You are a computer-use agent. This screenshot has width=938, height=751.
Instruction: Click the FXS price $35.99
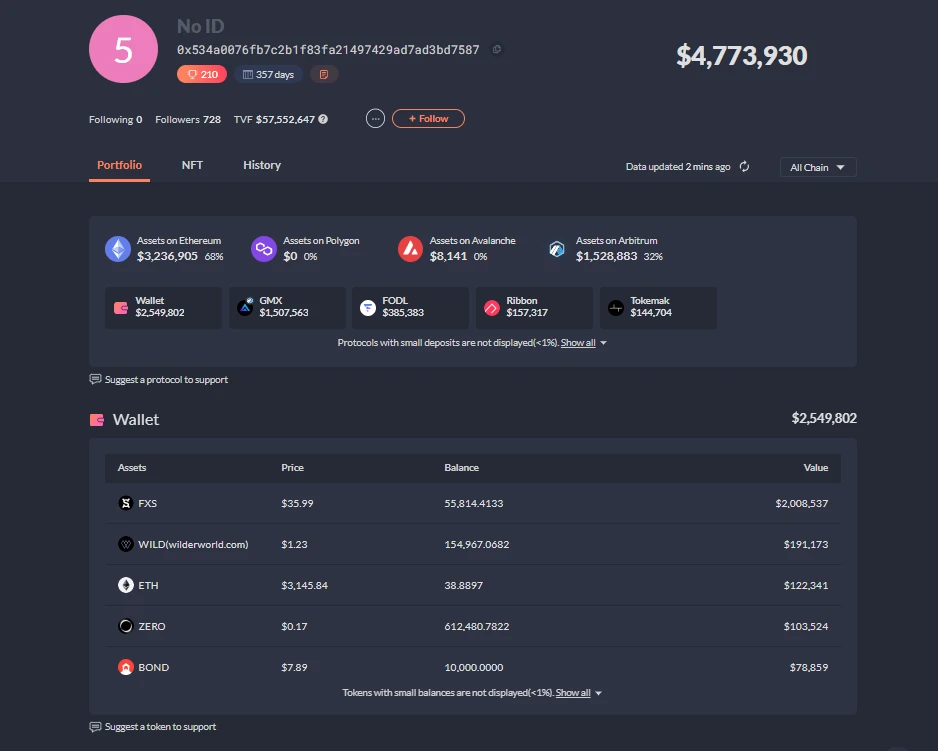click(297, 503)
